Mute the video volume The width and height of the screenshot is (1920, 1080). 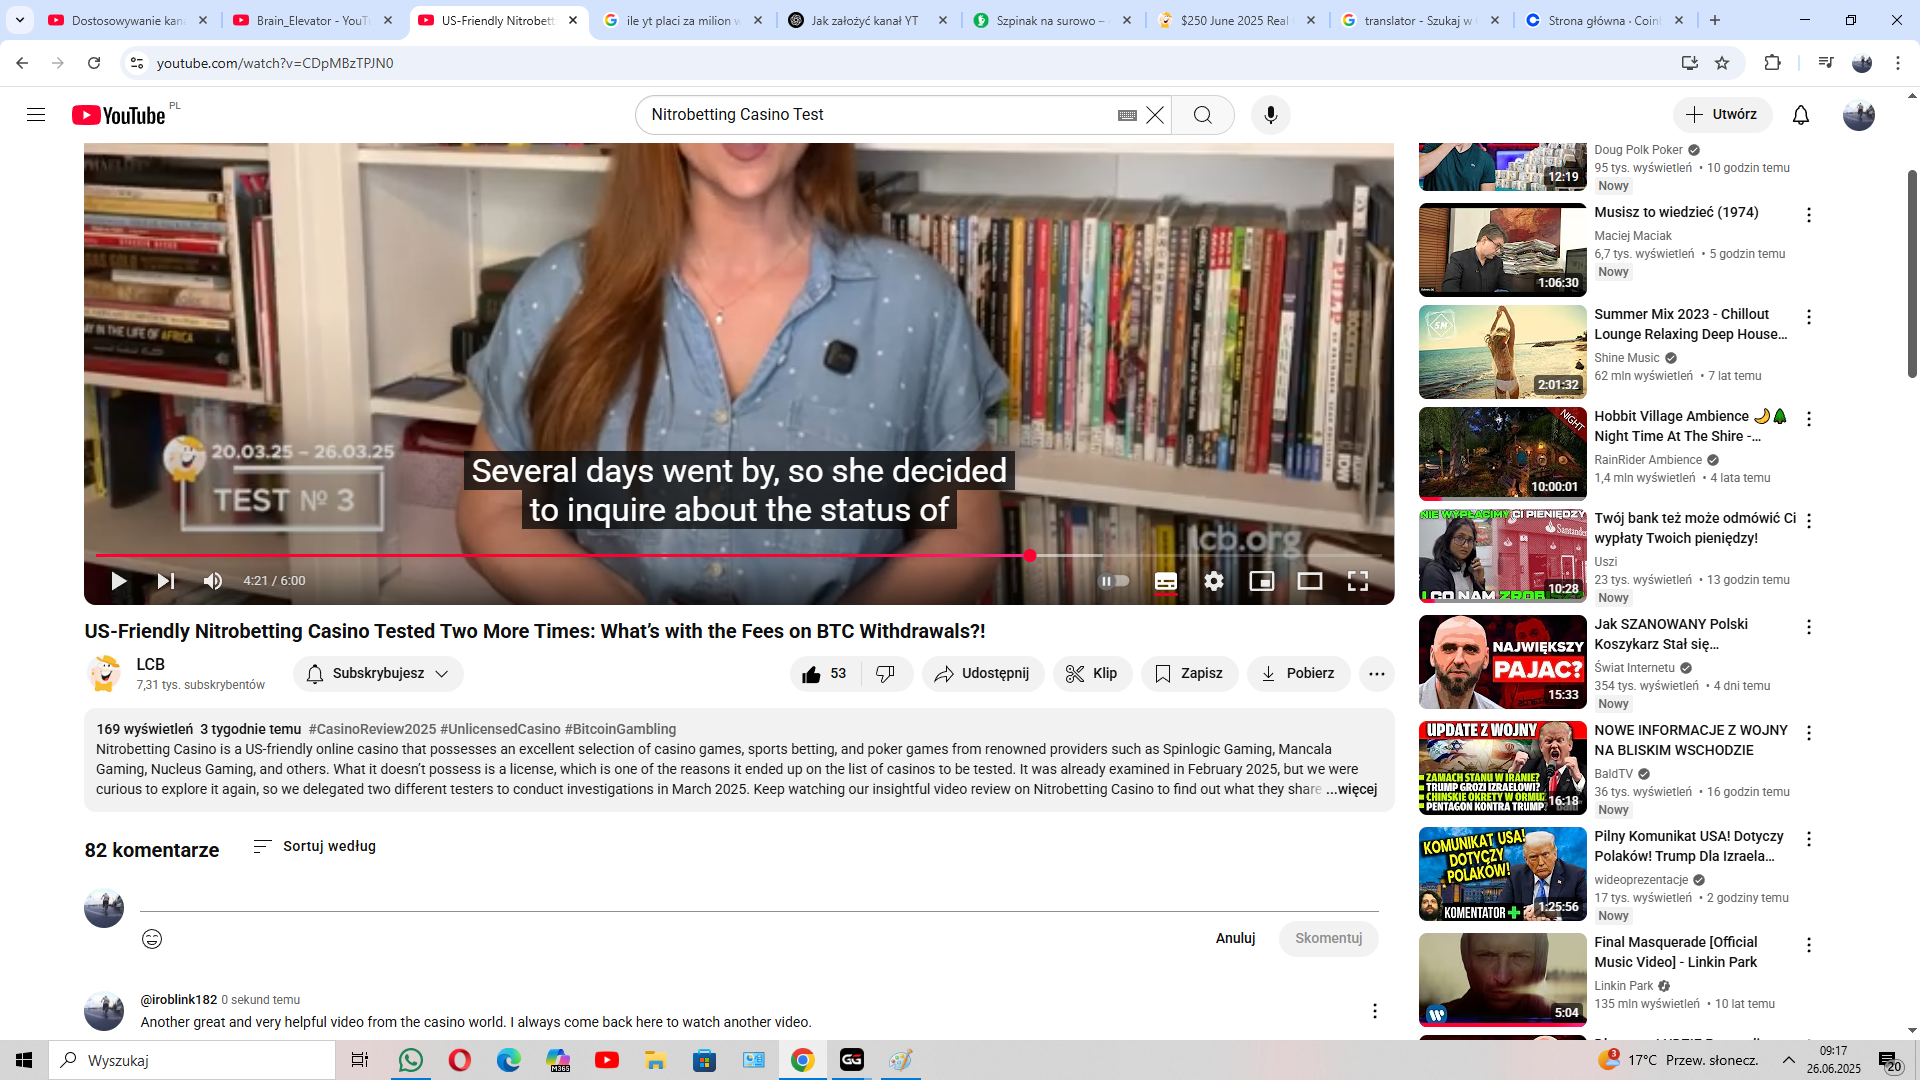pyautogui.click(x=213, y=581)
